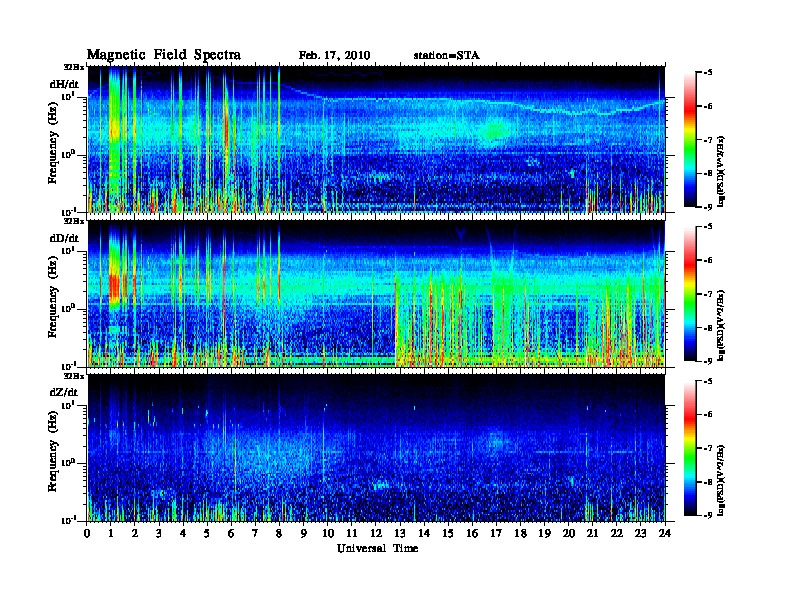Screen dimensions: 792x612
Task: Click the "-9" tick on the dH/dt color bar
Action: pyautogui.click(x=707, y=207)
